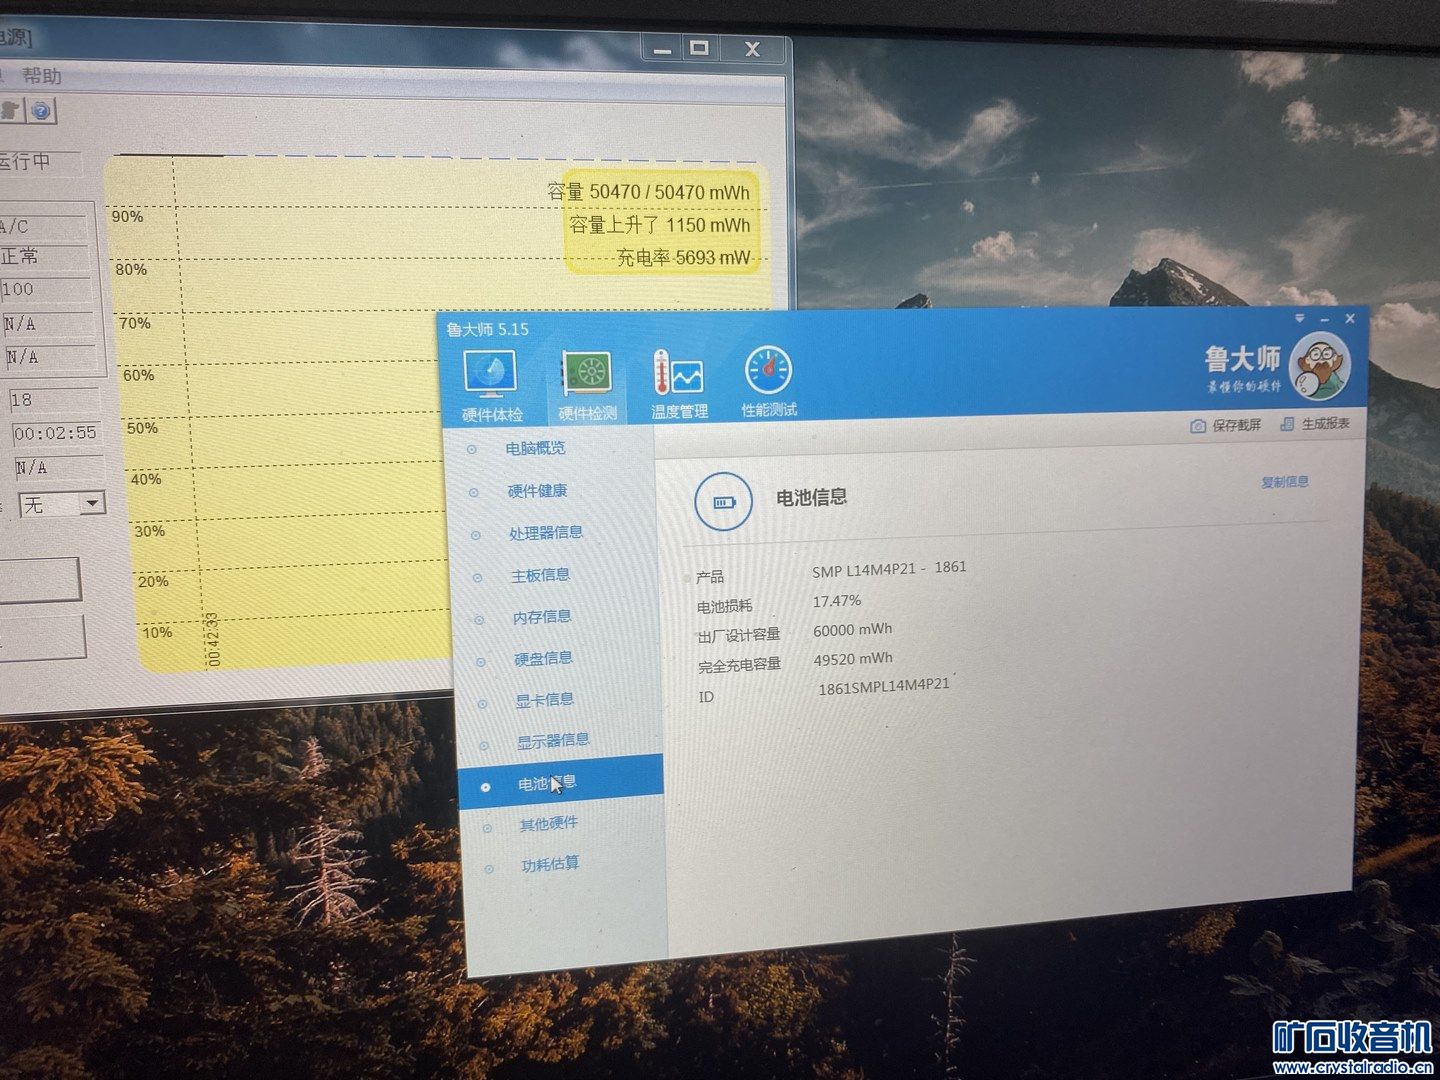Click 生成报表 generate report button

coord(1315,424)
